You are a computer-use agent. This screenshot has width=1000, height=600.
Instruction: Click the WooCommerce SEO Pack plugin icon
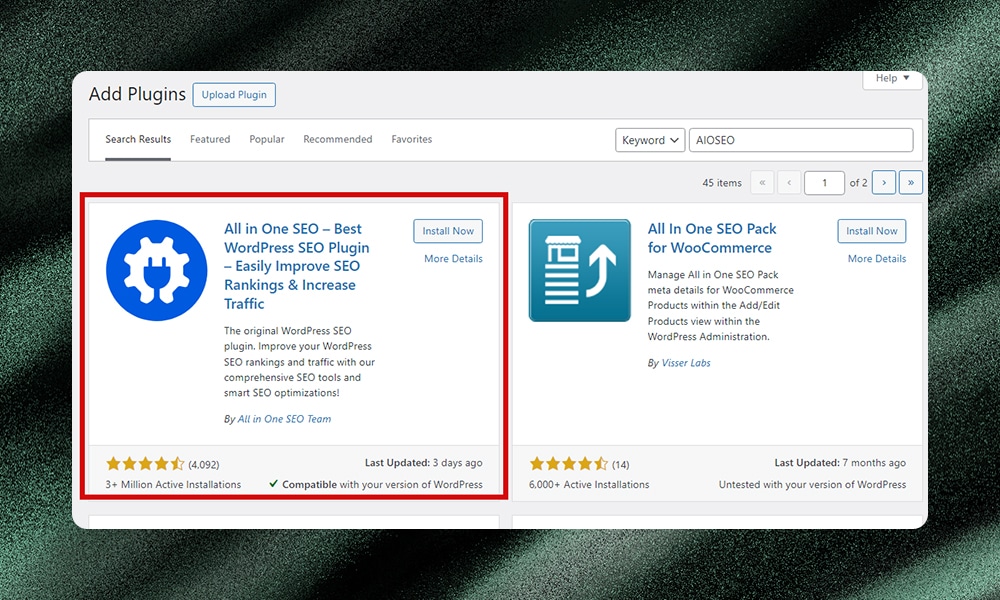(x=579, y=270)
